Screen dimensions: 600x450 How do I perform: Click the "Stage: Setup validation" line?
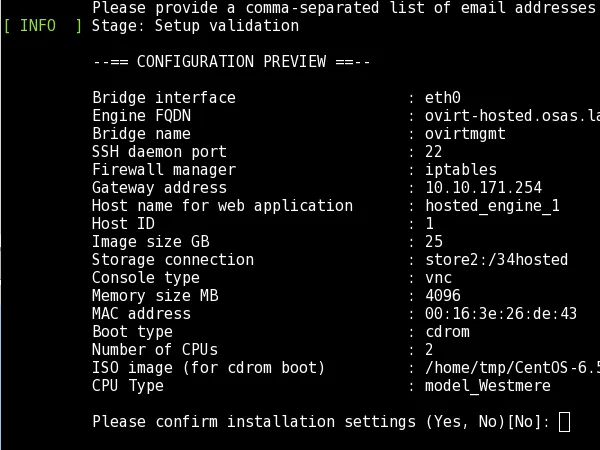click(x=195, y=26)
